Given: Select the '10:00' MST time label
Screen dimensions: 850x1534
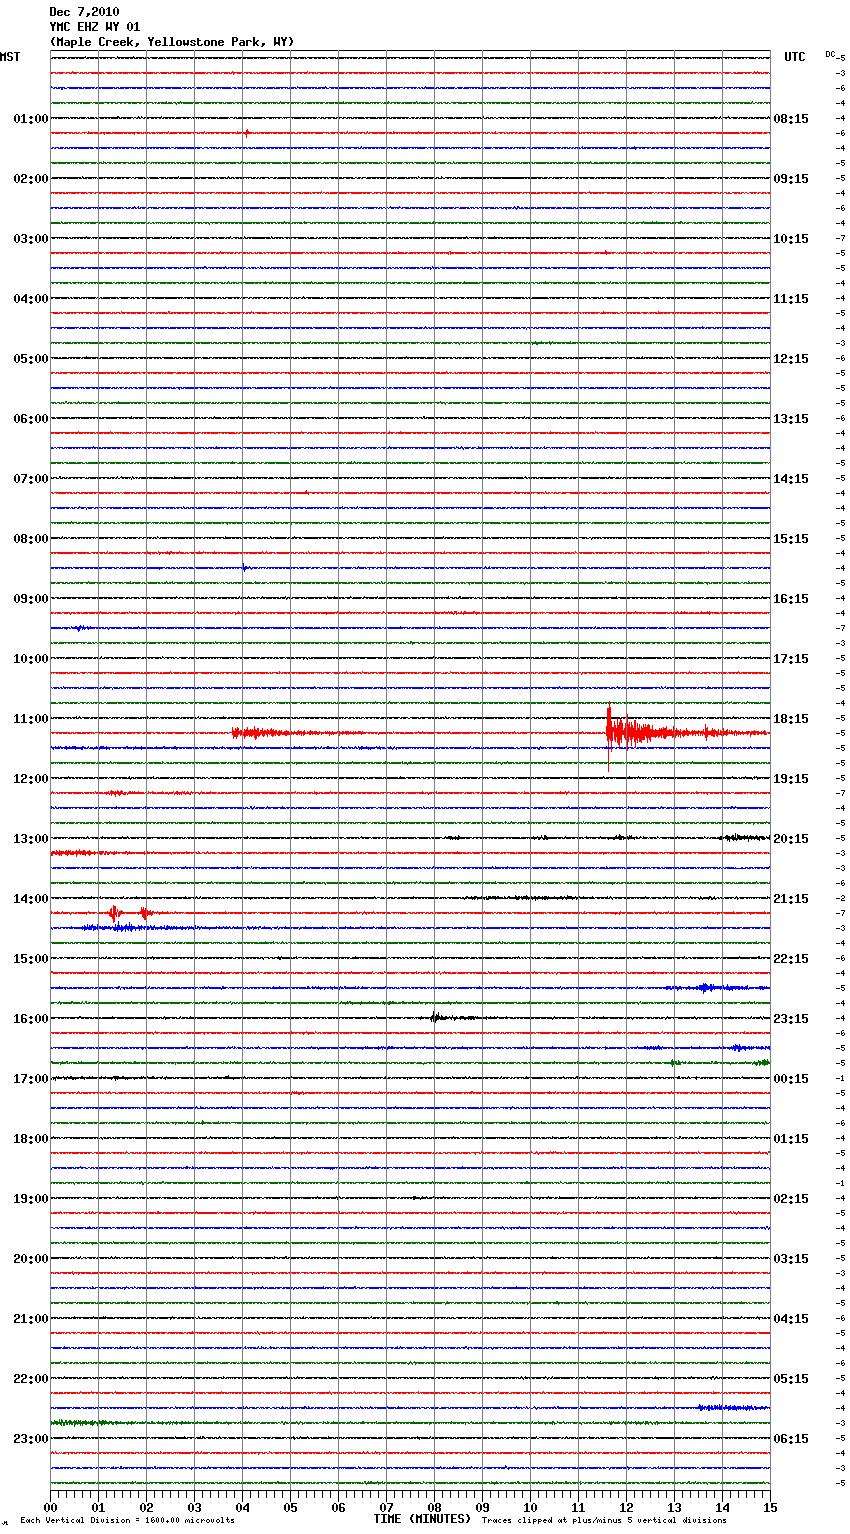Looking at the screenshot, I should point(31,659).
